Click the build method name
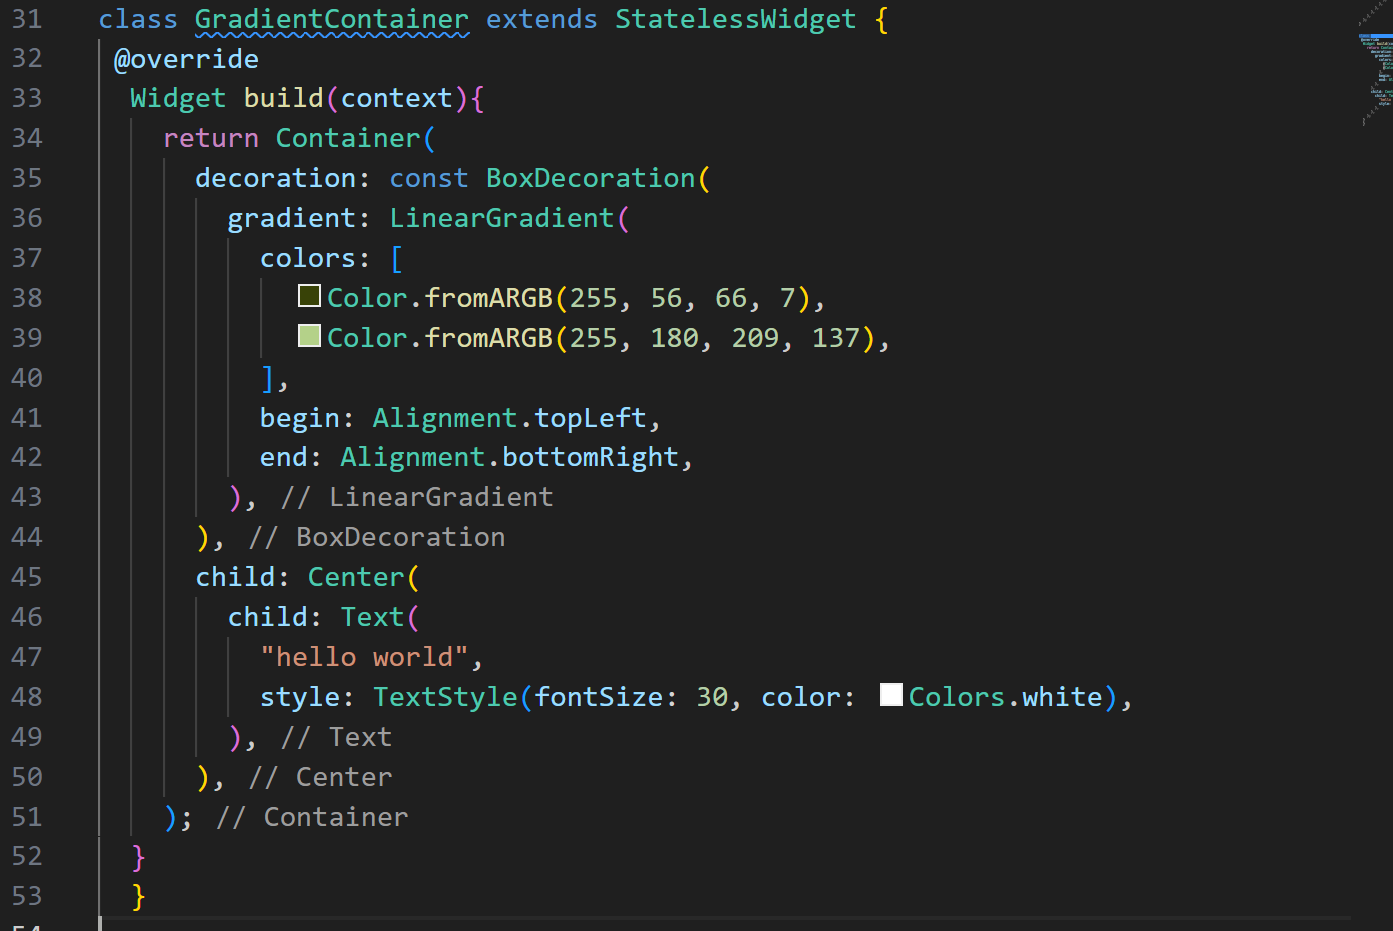Image resolution: width=1393 pixels, height=931 pixels. pyautogui.click(x=283, y=98)
